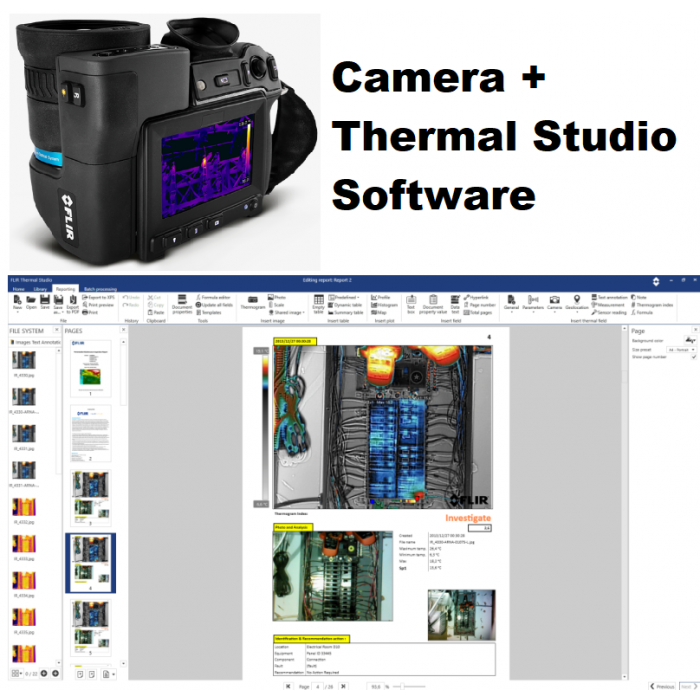Click Paste in Clipboard group
This screenshot has height=700, width=700.
click(156, 312)
